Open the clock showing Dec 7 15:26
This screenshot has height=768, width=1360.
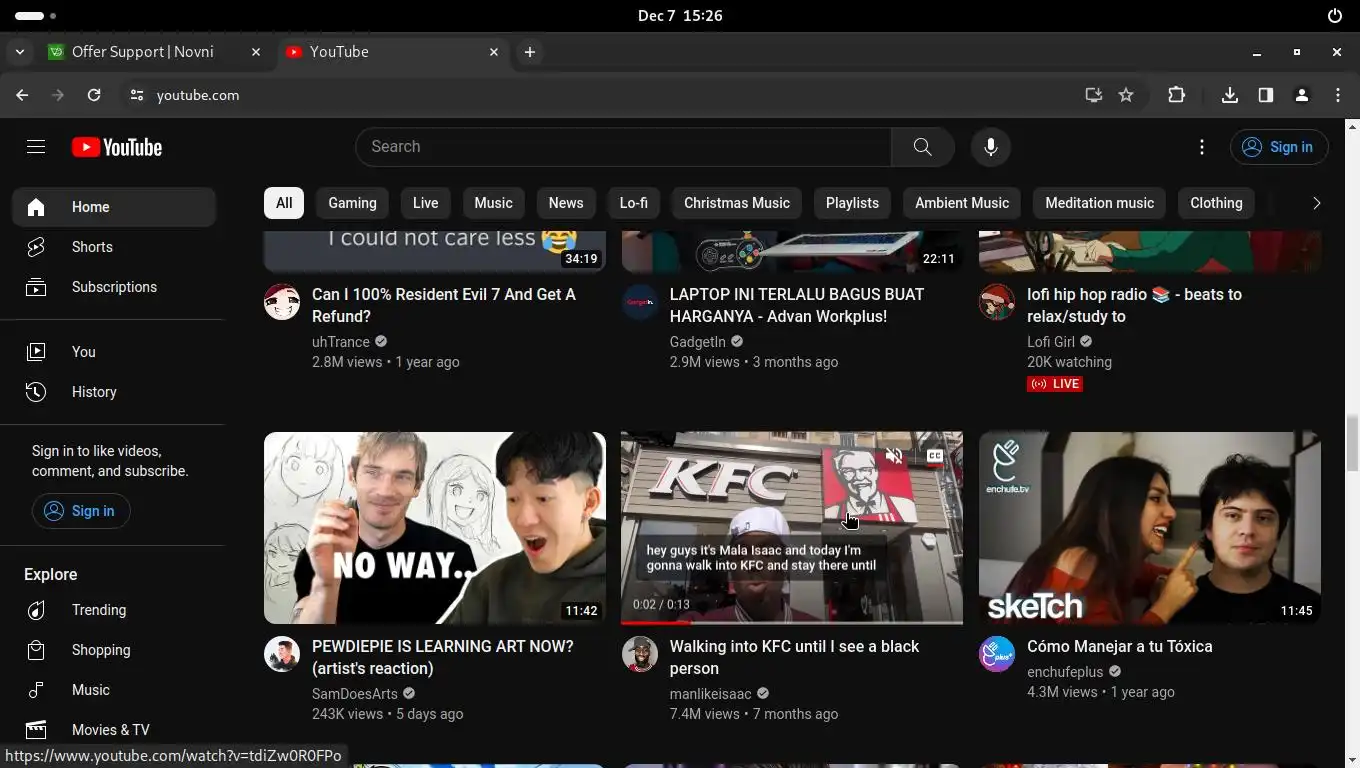click(680, 16)
